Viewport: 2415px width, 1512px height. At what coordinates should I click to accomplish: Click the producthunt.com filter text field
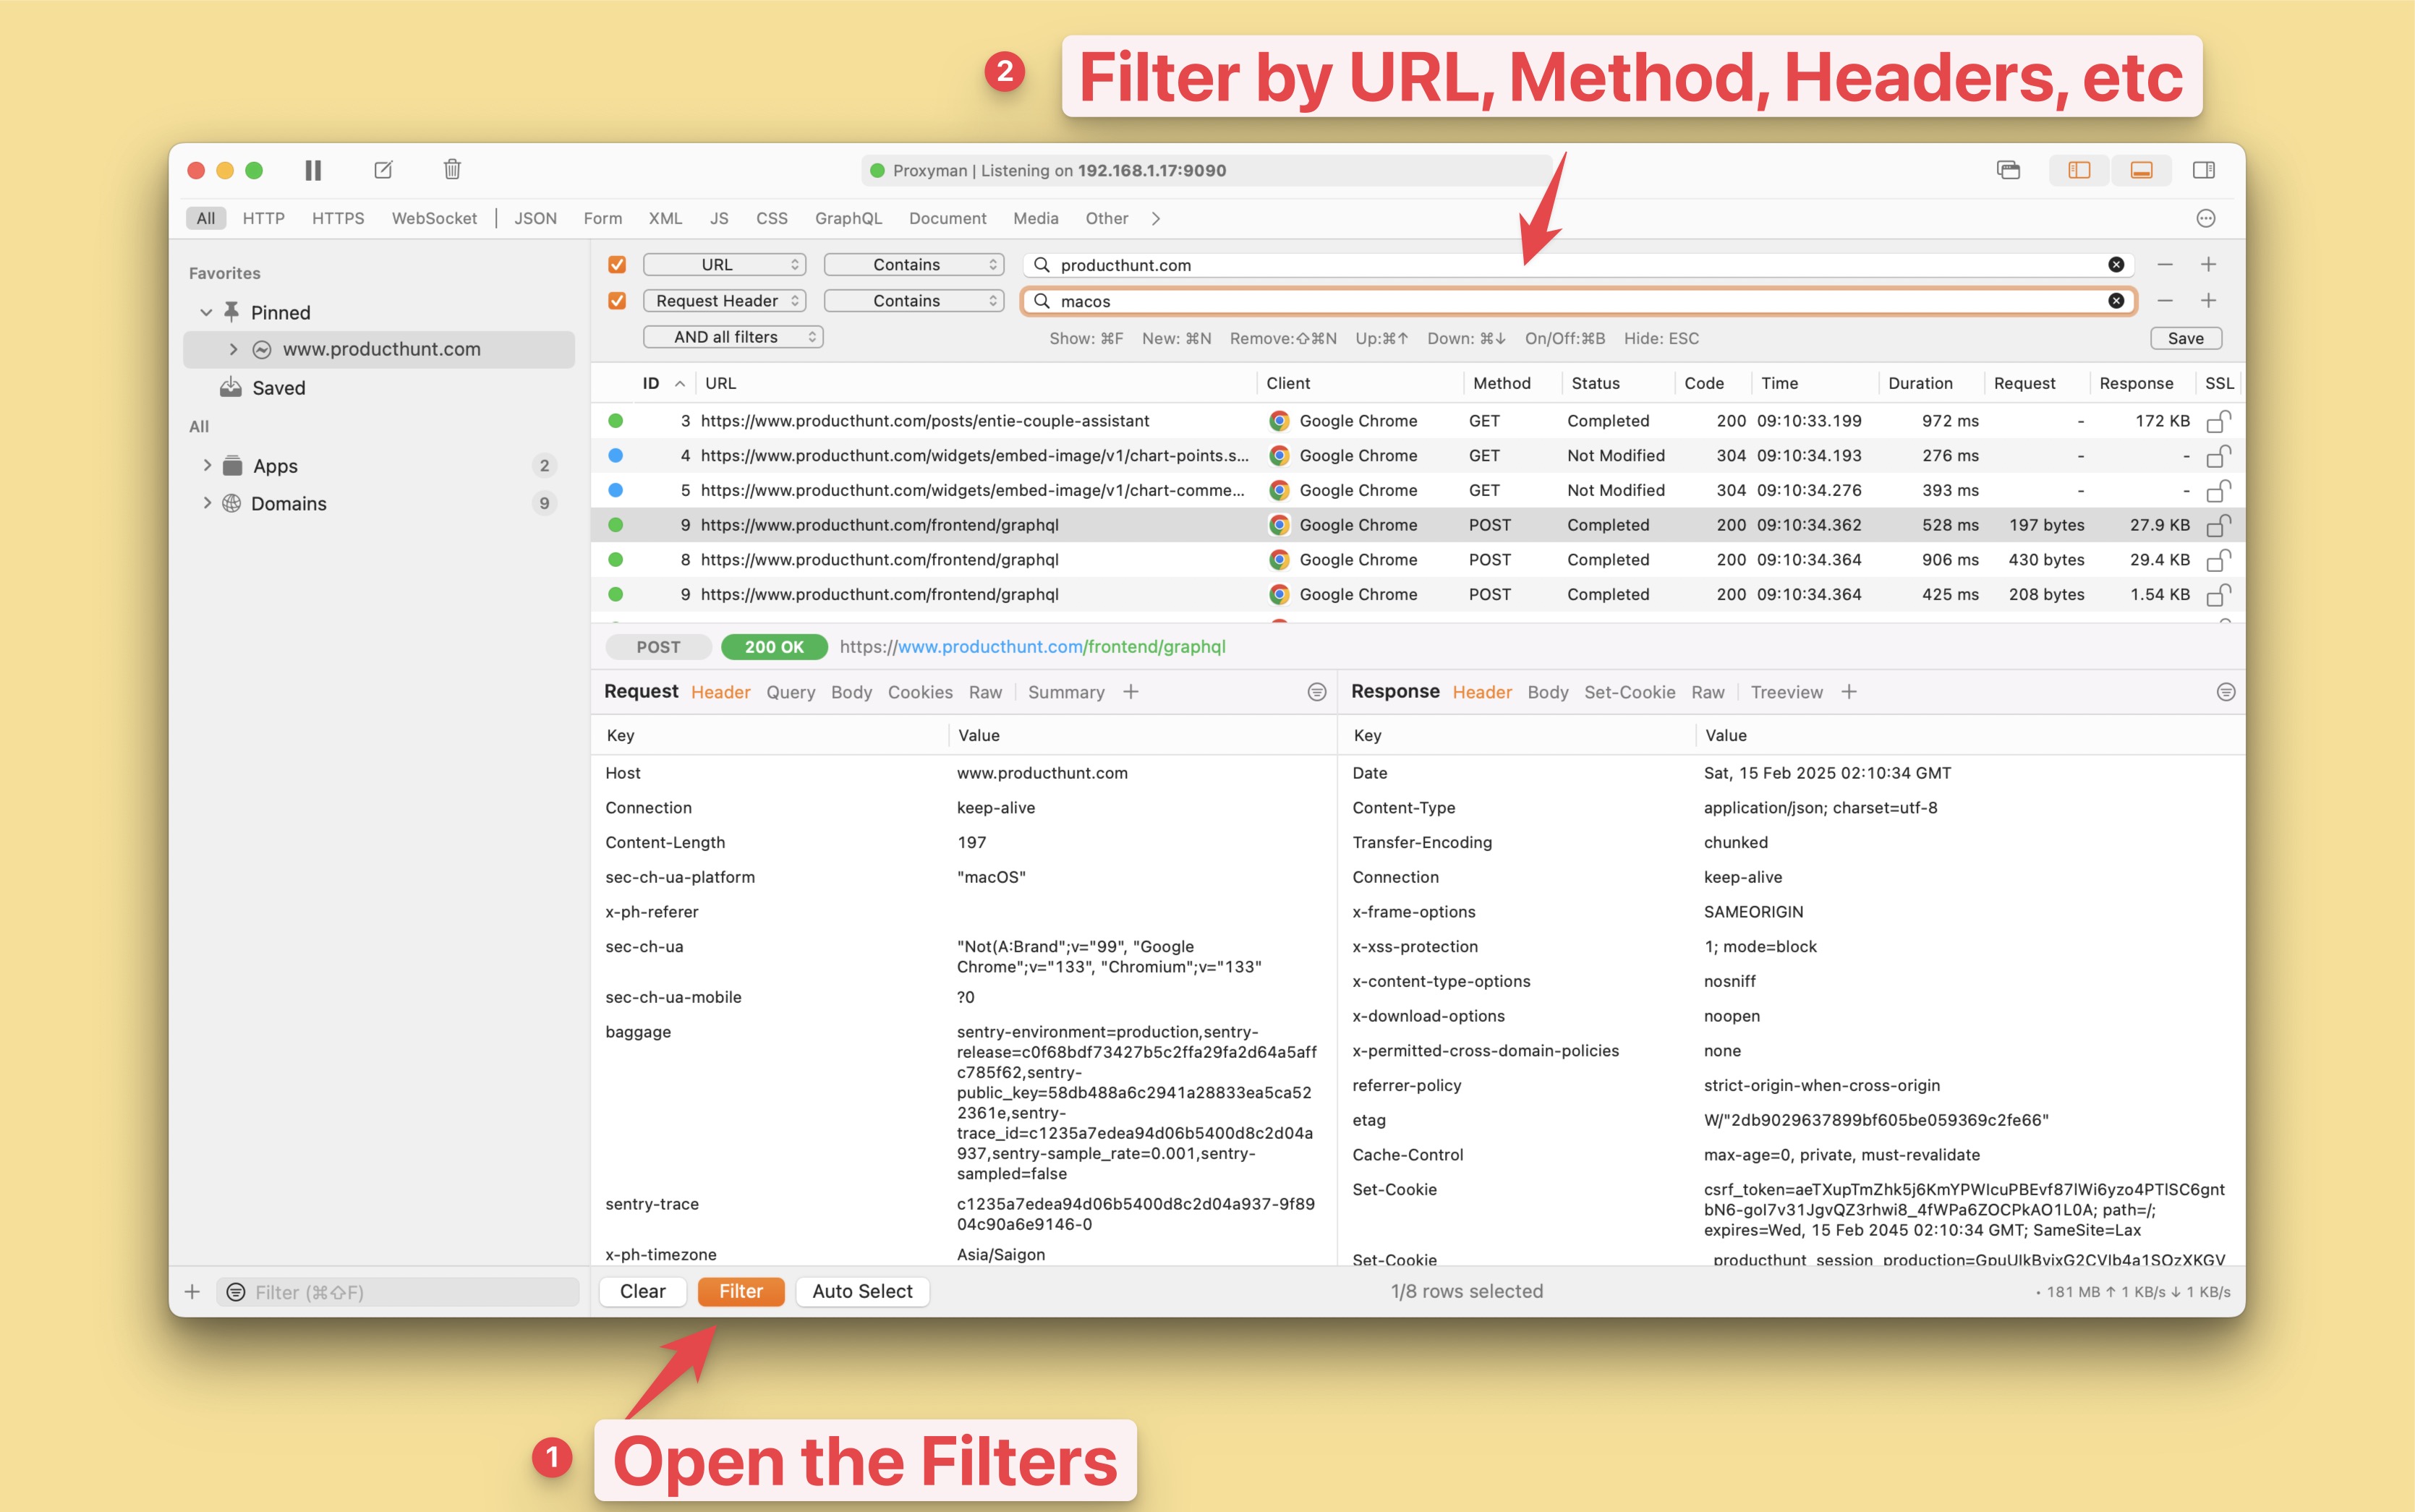[x=1578, y=265]
